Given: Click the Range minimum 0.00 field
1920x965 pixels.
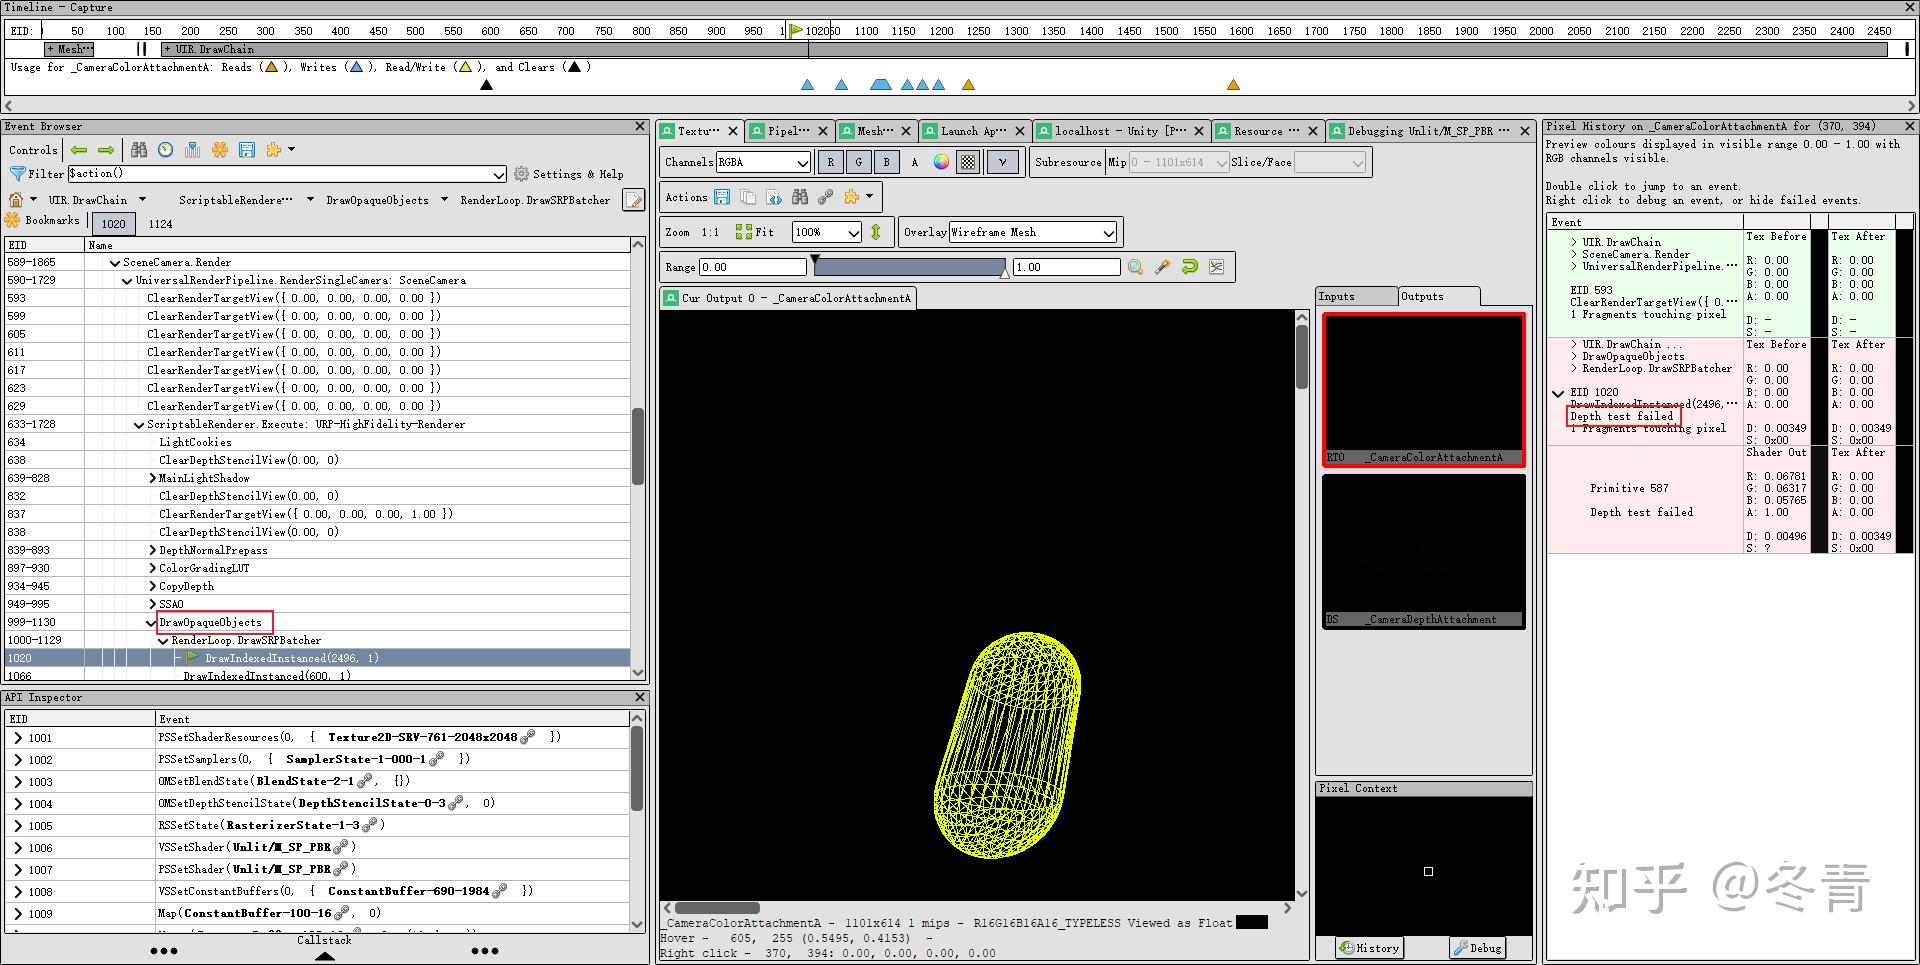Looking at the screenshot, I should click(x=752, y=267).
